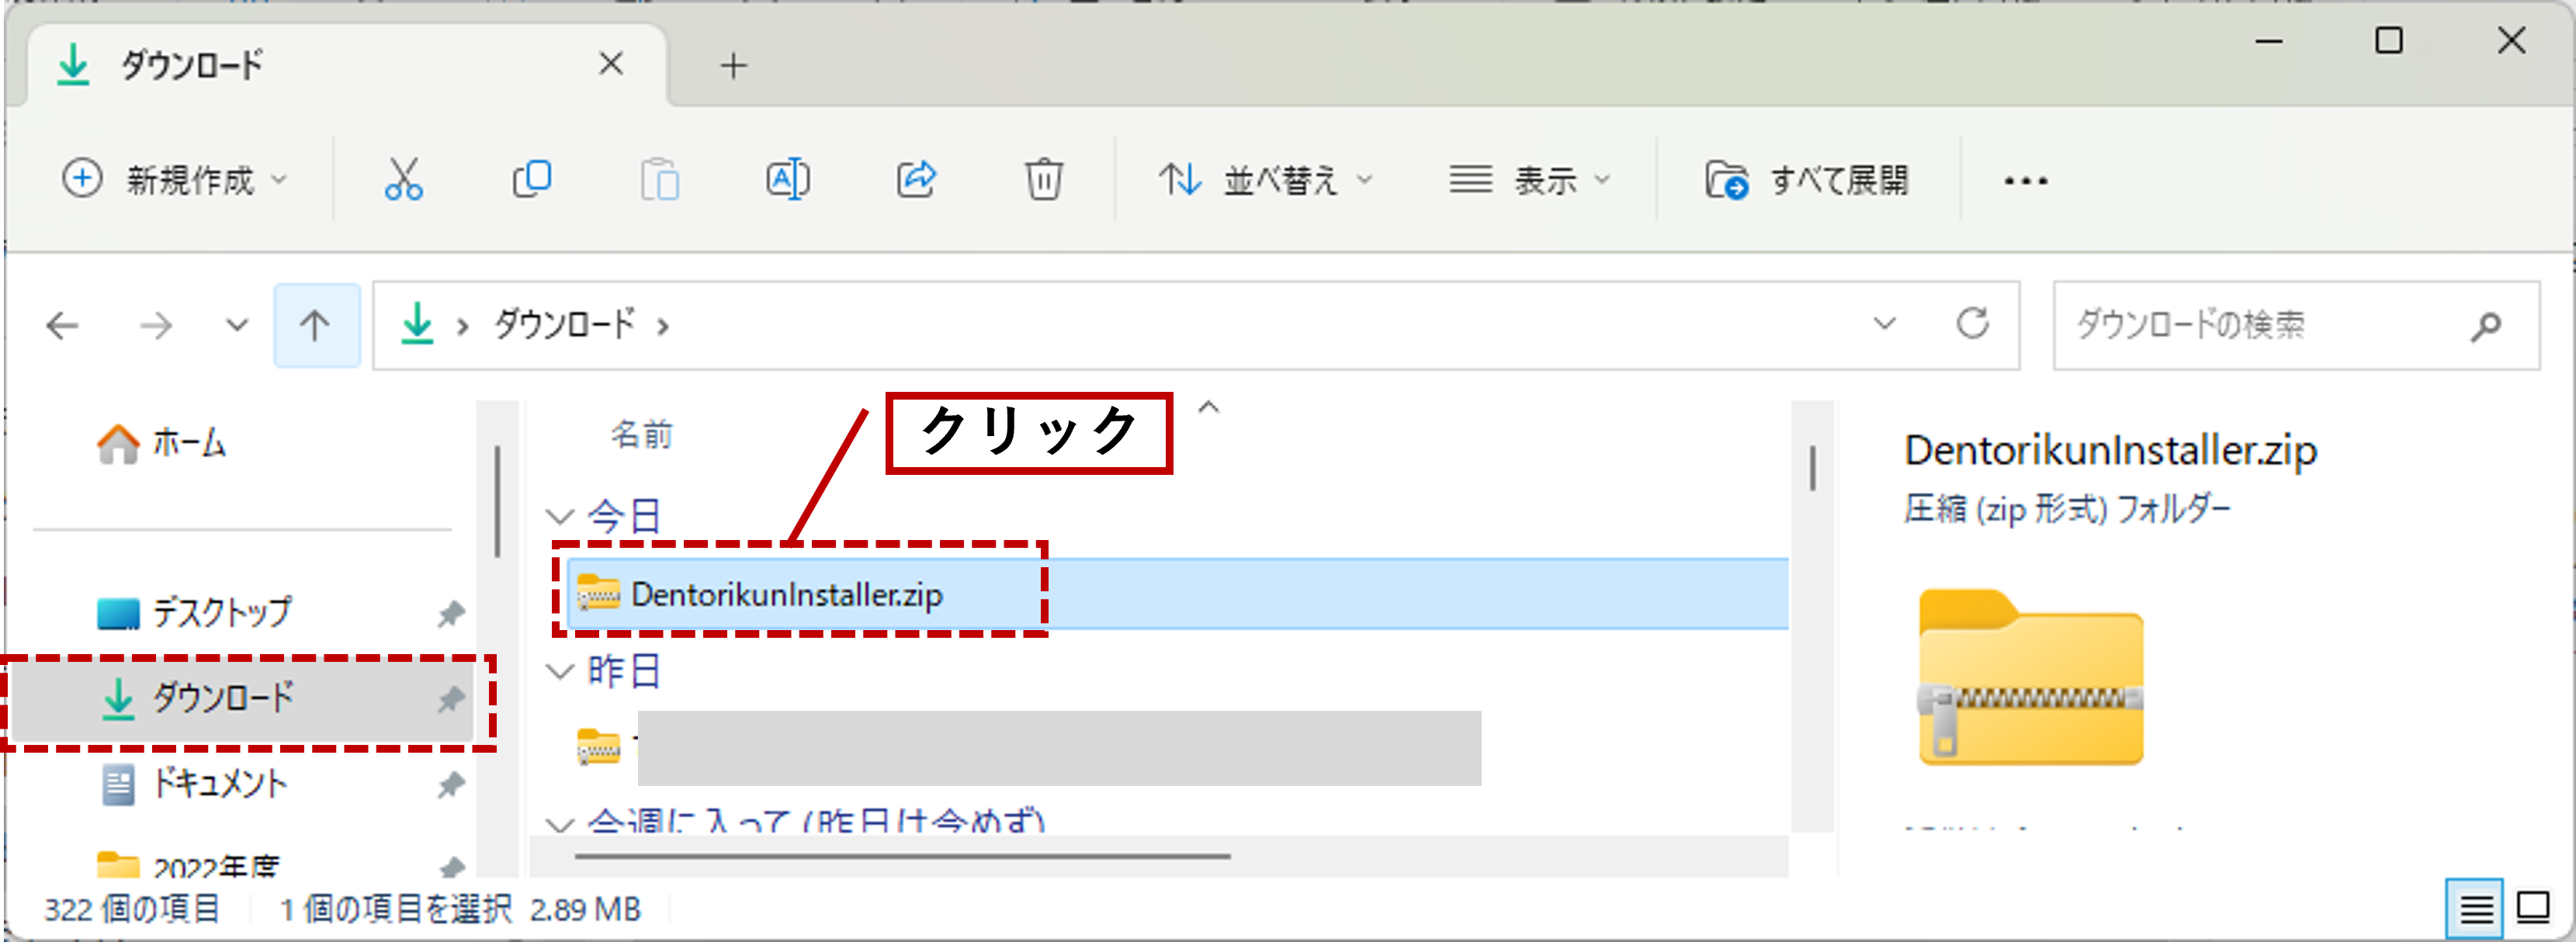Click the Share icon in toolbar
This screenshot has height=942, width=2576.
click(x=915, y=180)
